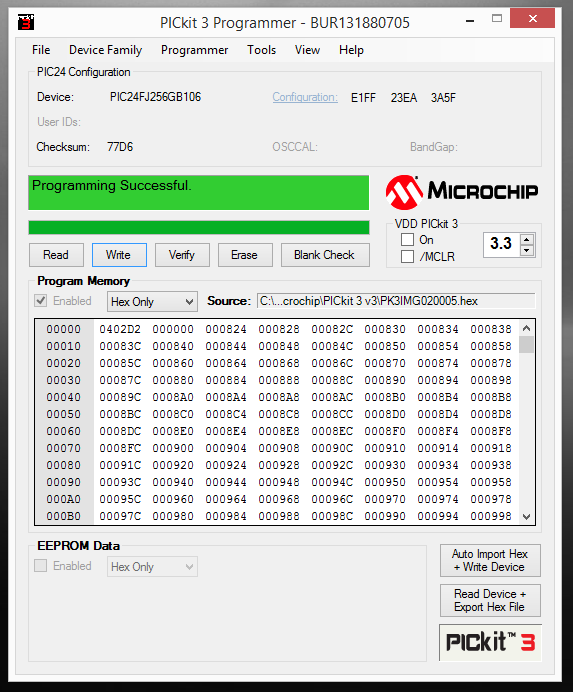Click the Microchip logo
The width and height of the screenshot is (573, 692).
pyautogui.click(x=462, y=192)
